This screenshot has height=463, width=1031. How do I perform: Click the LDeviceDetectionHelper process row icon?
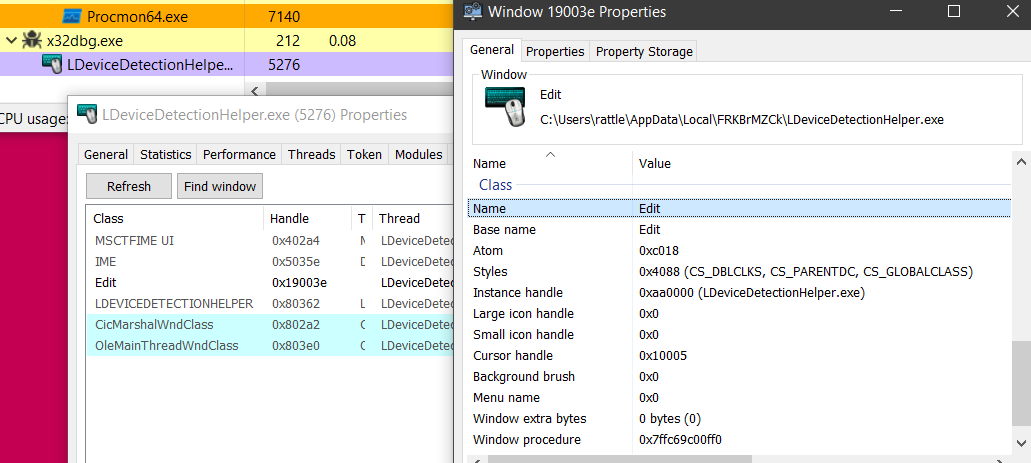52,64
